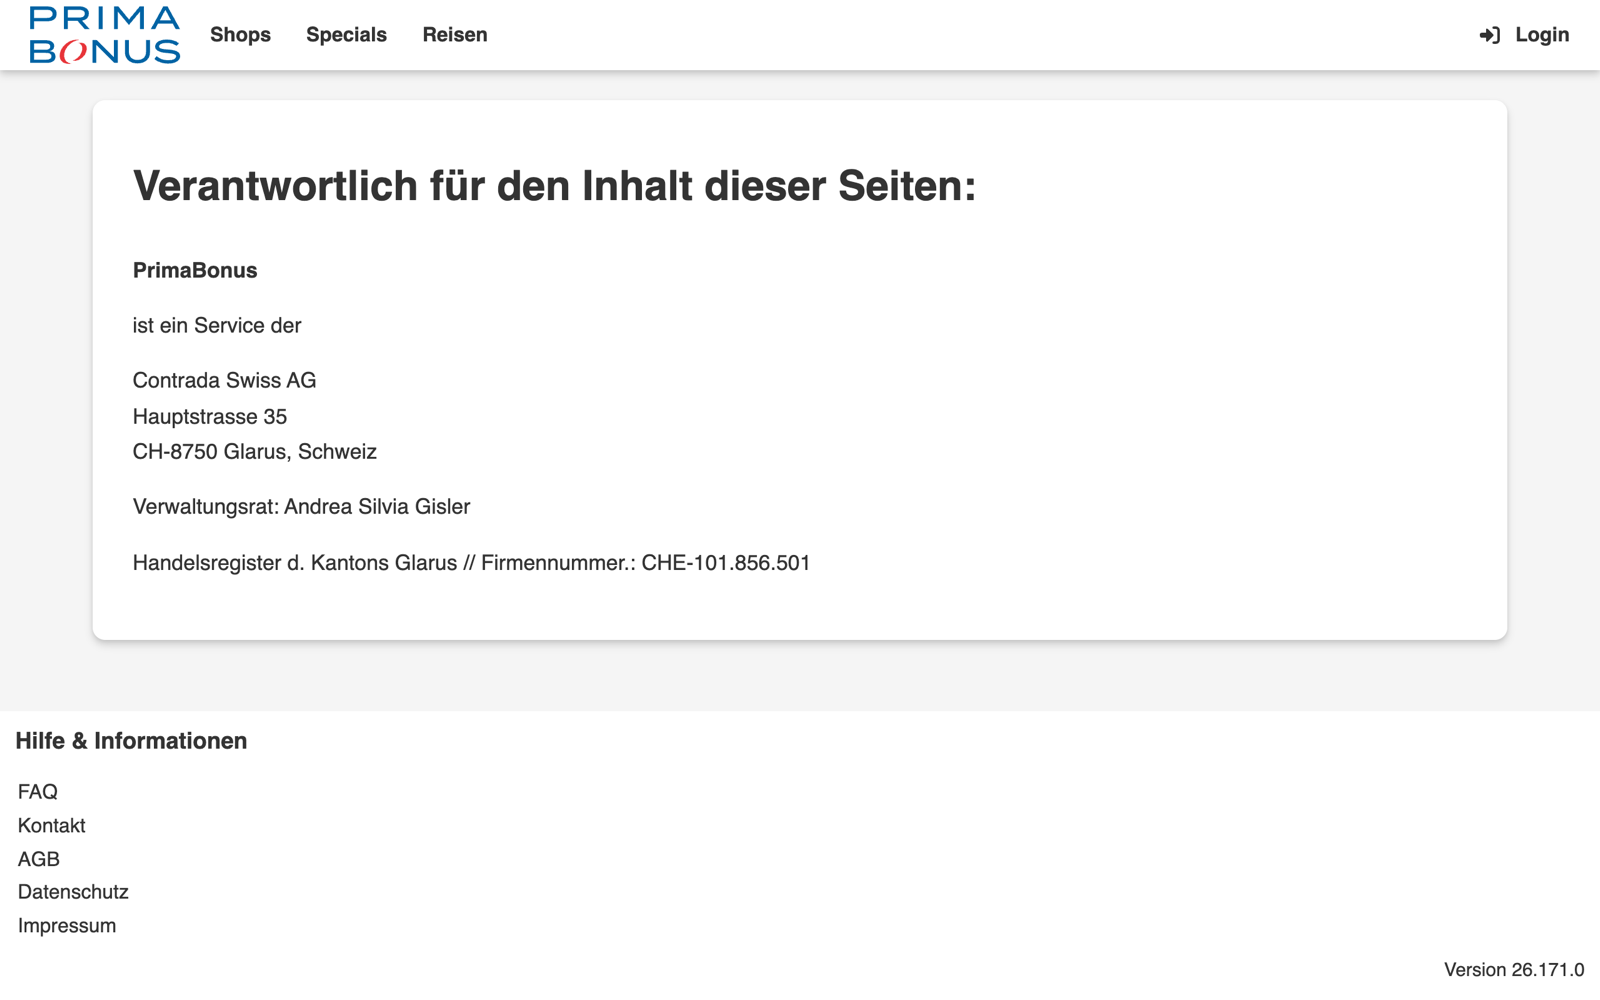The width and height of the screenshot is (1600, 1000).
Task: Click the PrimaBonus logo
Action: click(x=105, y=35)
